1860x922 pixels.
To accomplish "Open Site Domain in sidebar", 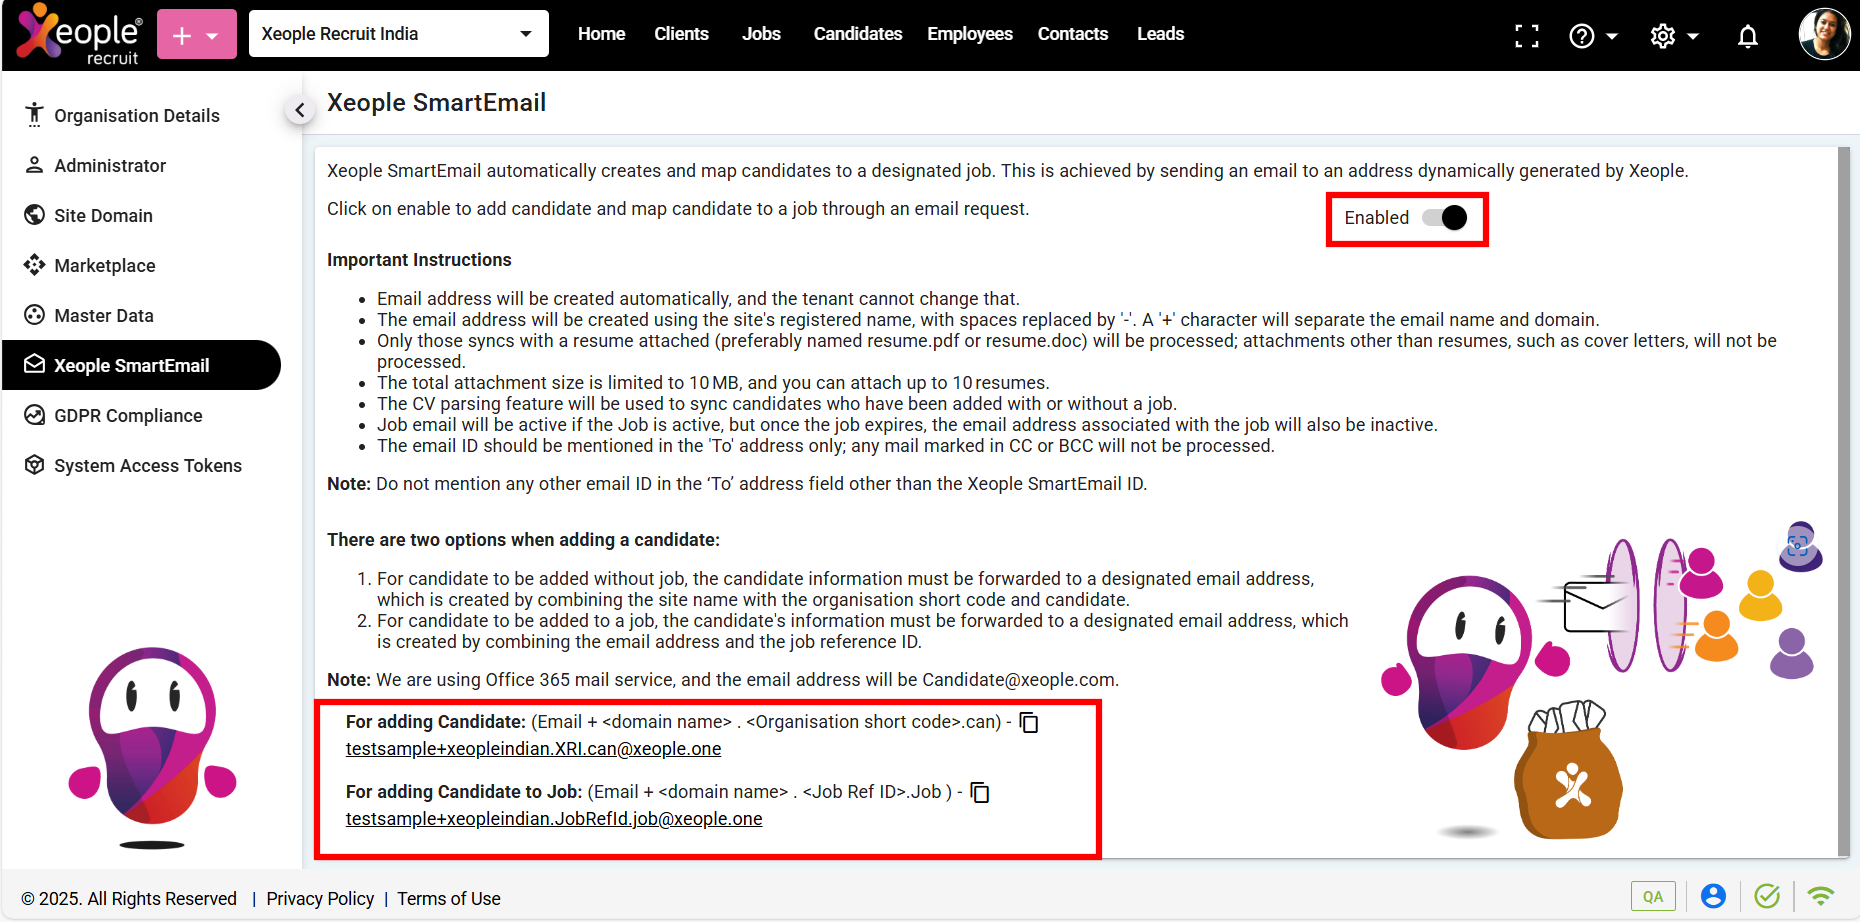I will coord(141,215).
